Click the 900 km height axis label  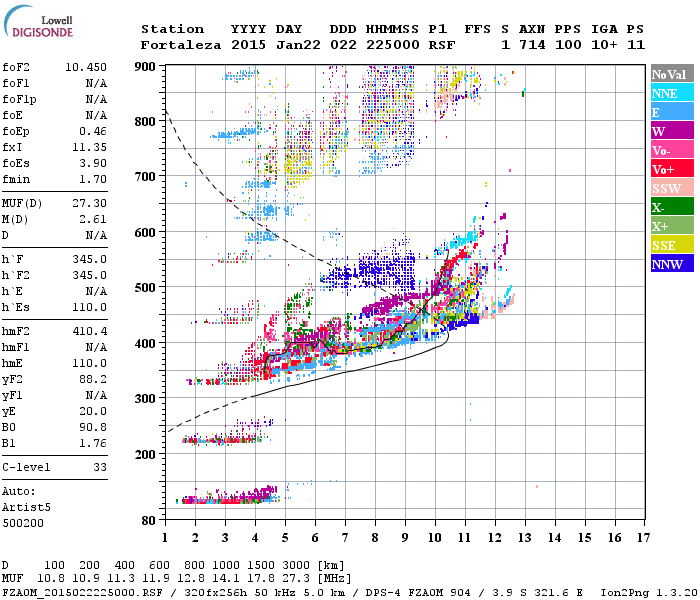pos(145,67)
